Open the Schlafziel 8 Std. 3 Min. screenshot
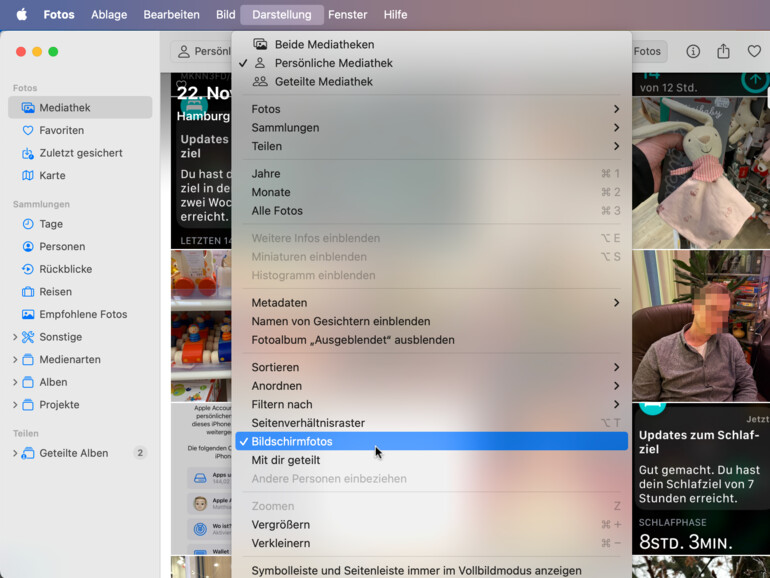 (701, 479)
